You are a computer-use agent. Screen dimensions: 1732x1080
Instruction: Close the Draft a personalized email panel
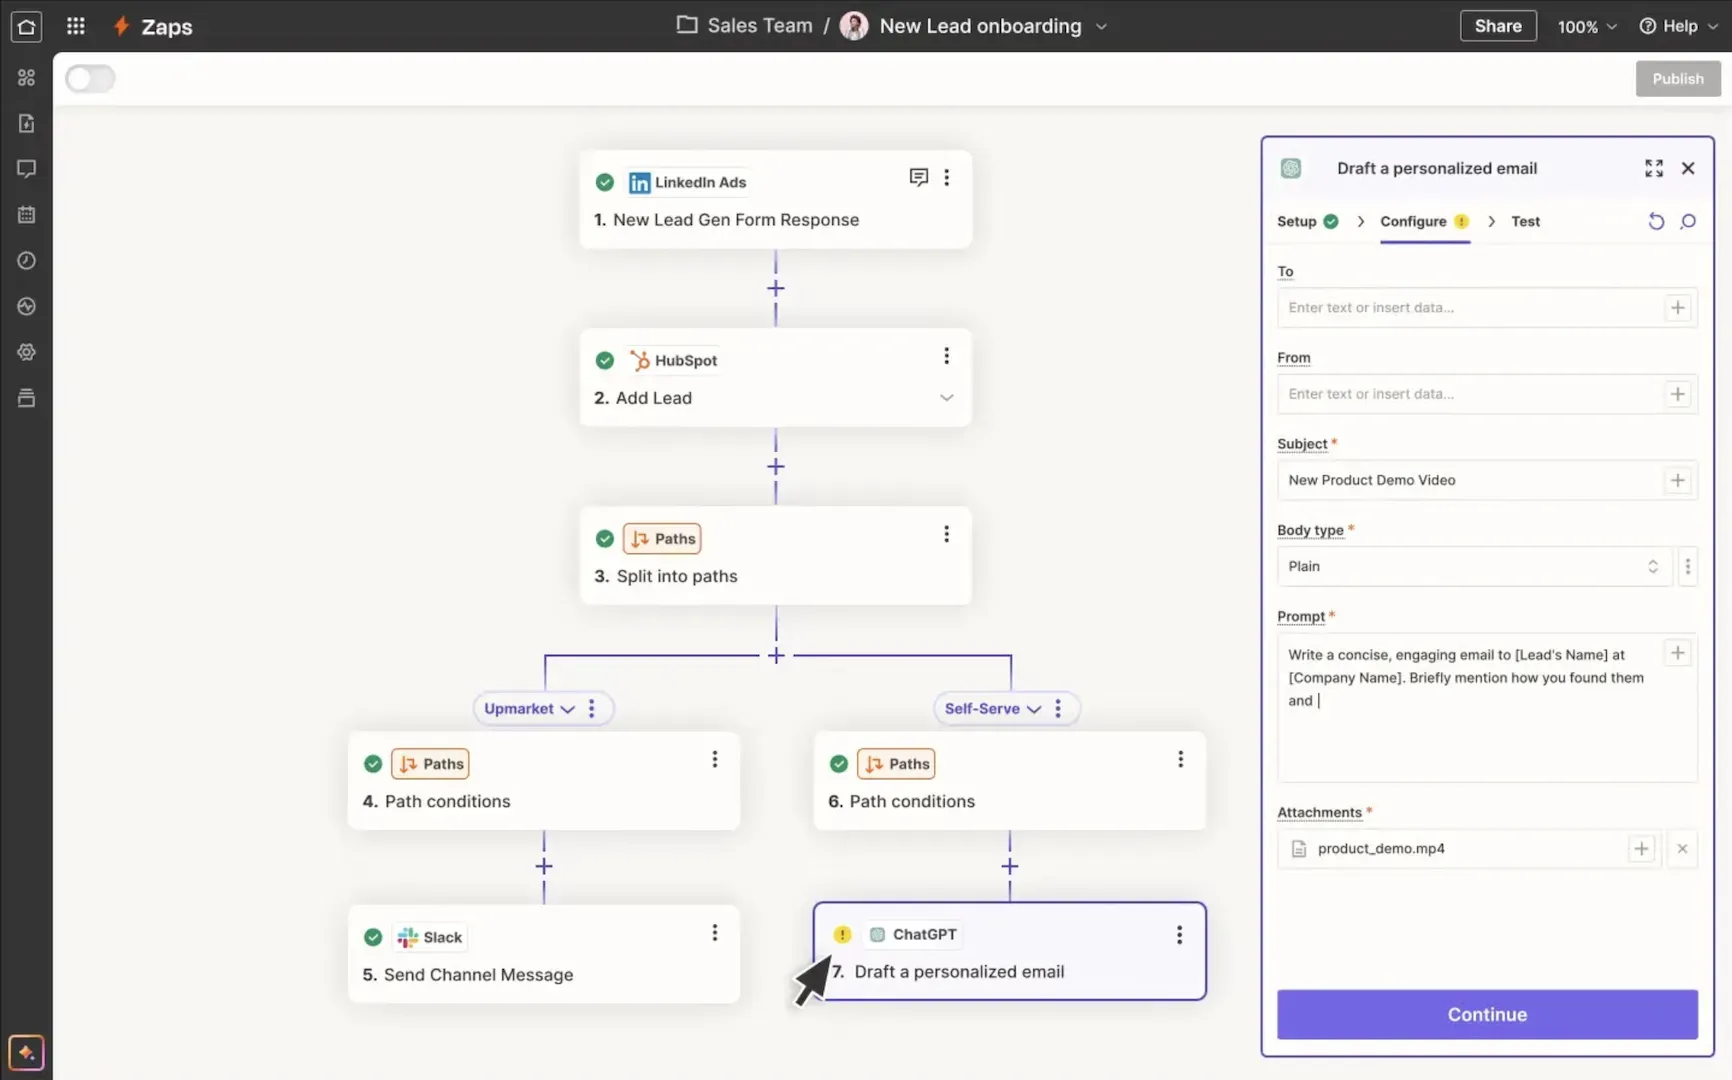[x=1688, y=168]
